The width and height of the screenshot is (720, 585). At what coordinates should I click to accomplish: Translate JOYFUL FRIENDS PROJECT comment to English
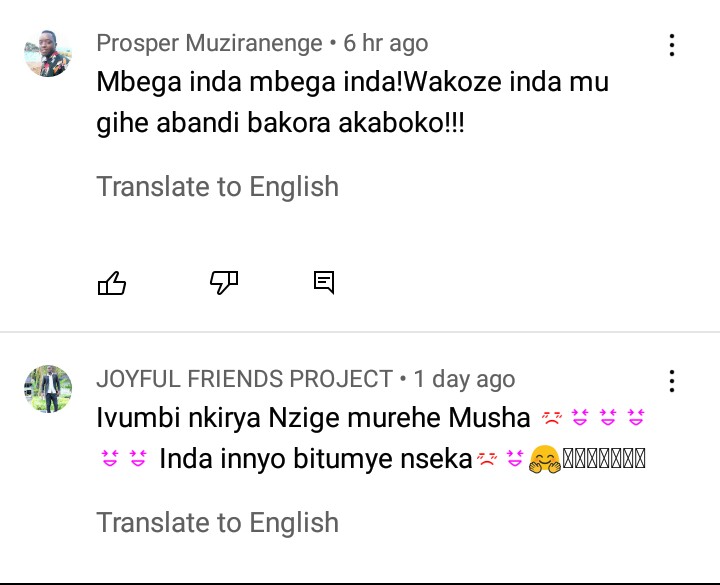[217, 523]
